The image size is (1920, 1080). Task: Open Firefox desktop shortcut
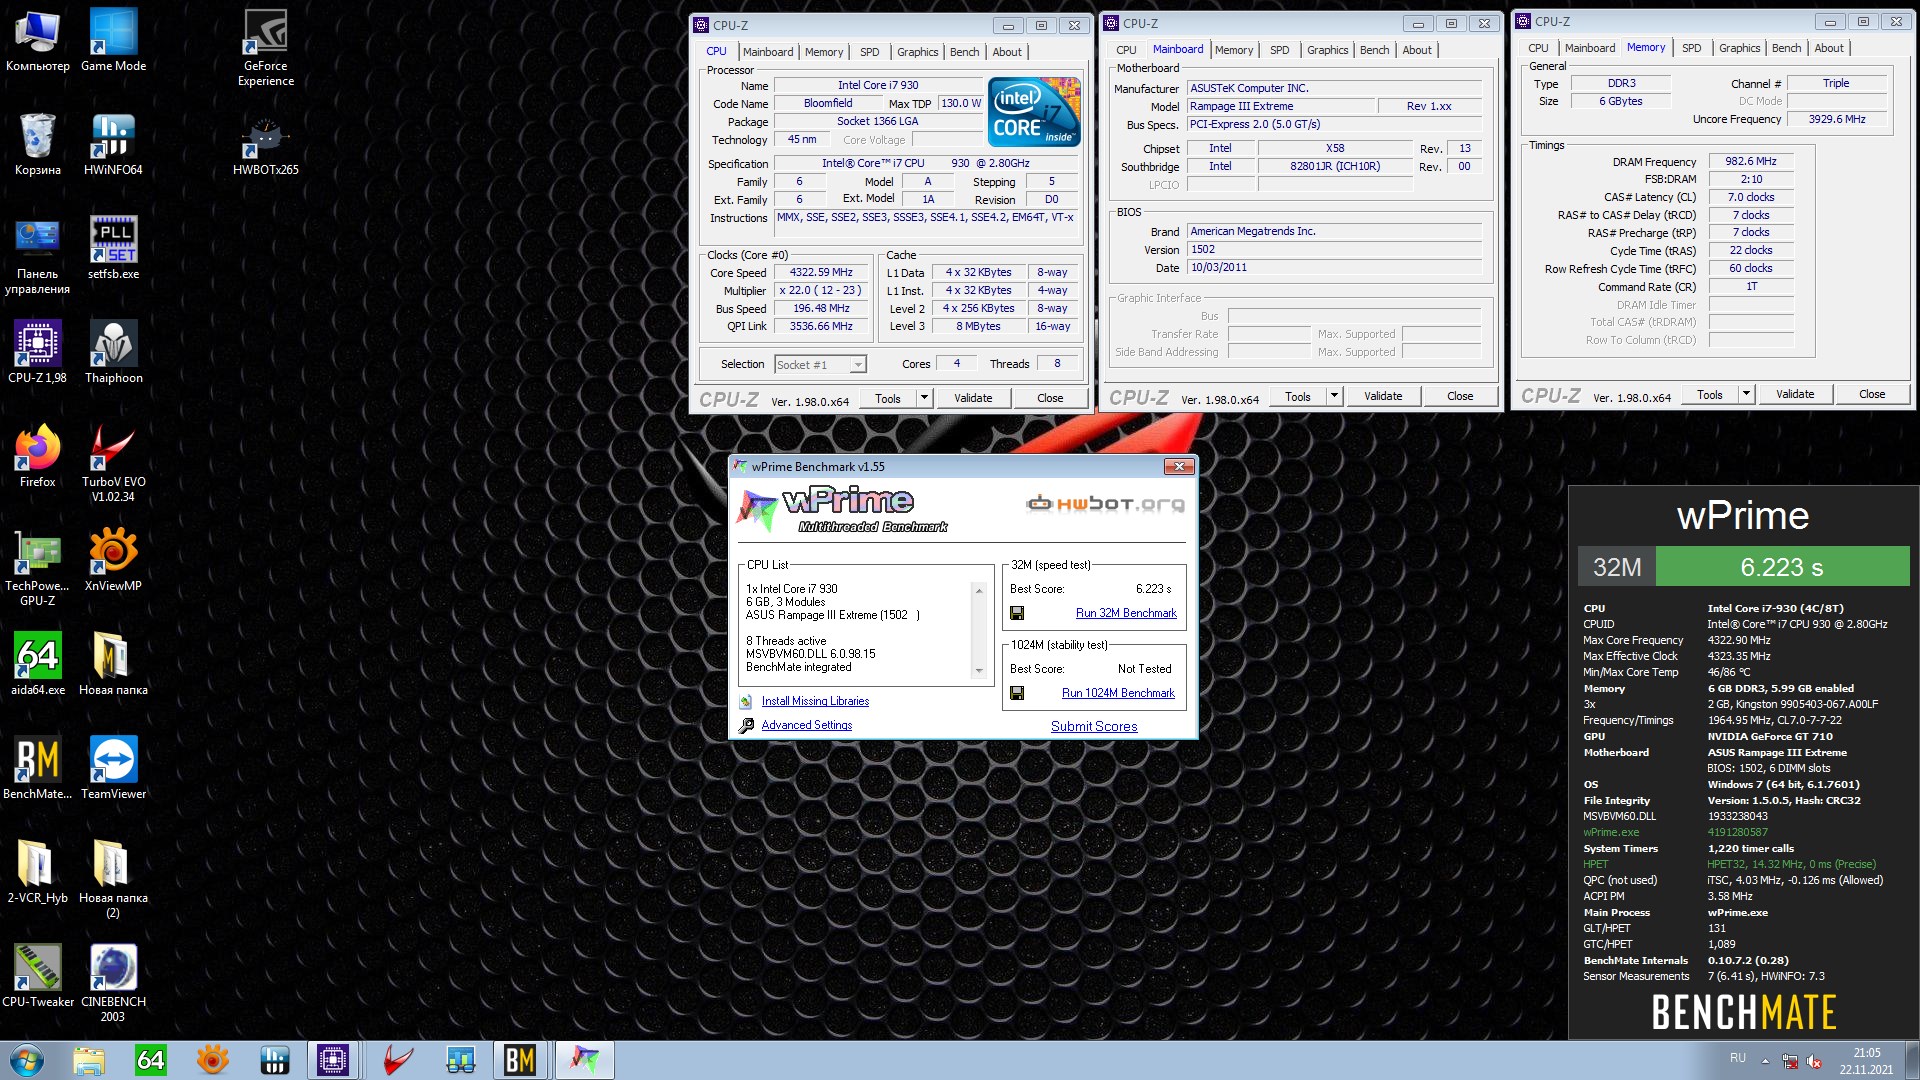point(37,456)
